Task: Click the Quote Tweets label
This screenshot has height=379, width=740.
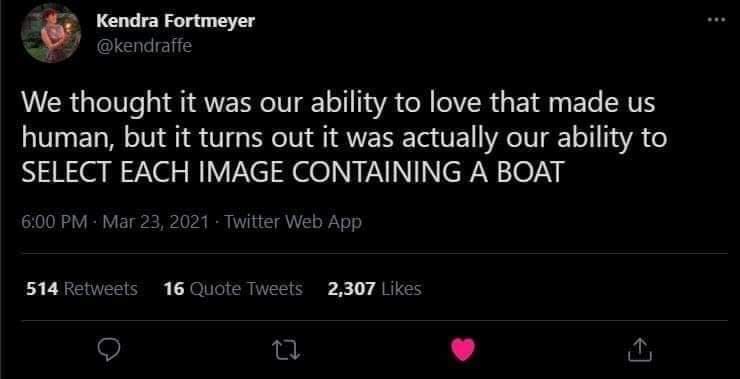Action: [x=245, y=289]
